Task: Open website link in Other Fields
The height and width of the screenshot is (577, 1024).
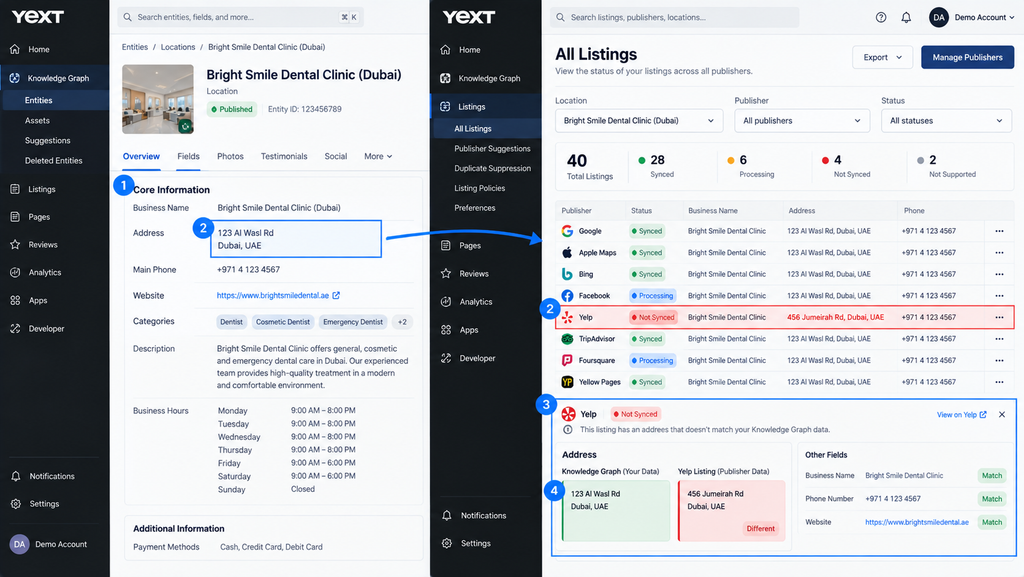Action: 917,522
